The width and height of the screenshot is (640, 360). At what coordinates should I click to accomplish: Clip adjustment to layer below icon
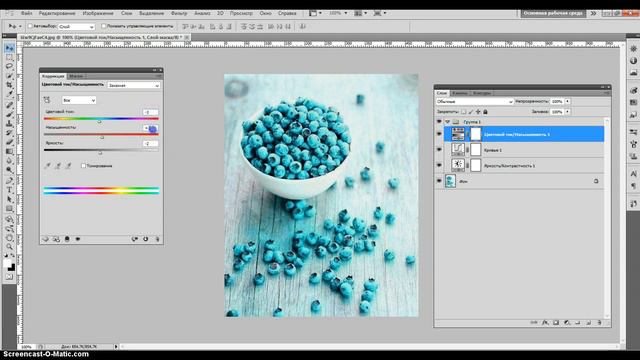pyautogui.click(x=67, y=239)
